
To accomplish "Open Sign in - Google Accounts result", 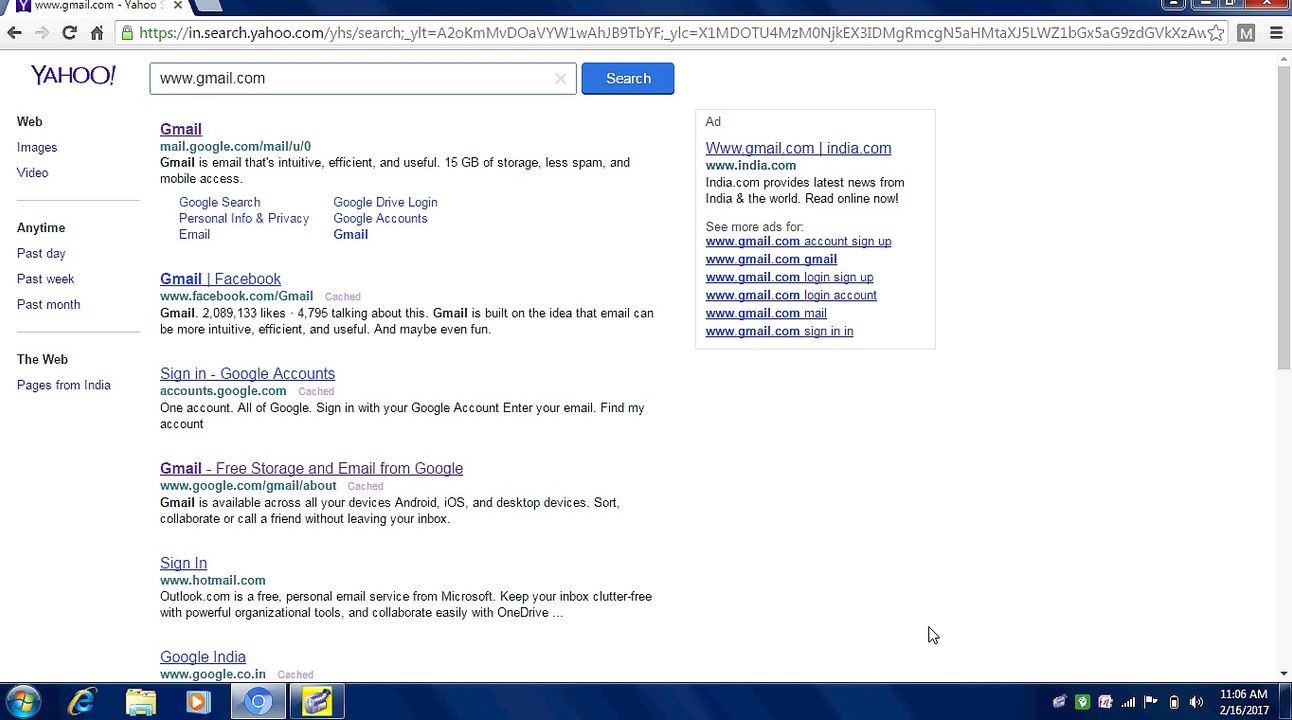I will 247,374.
